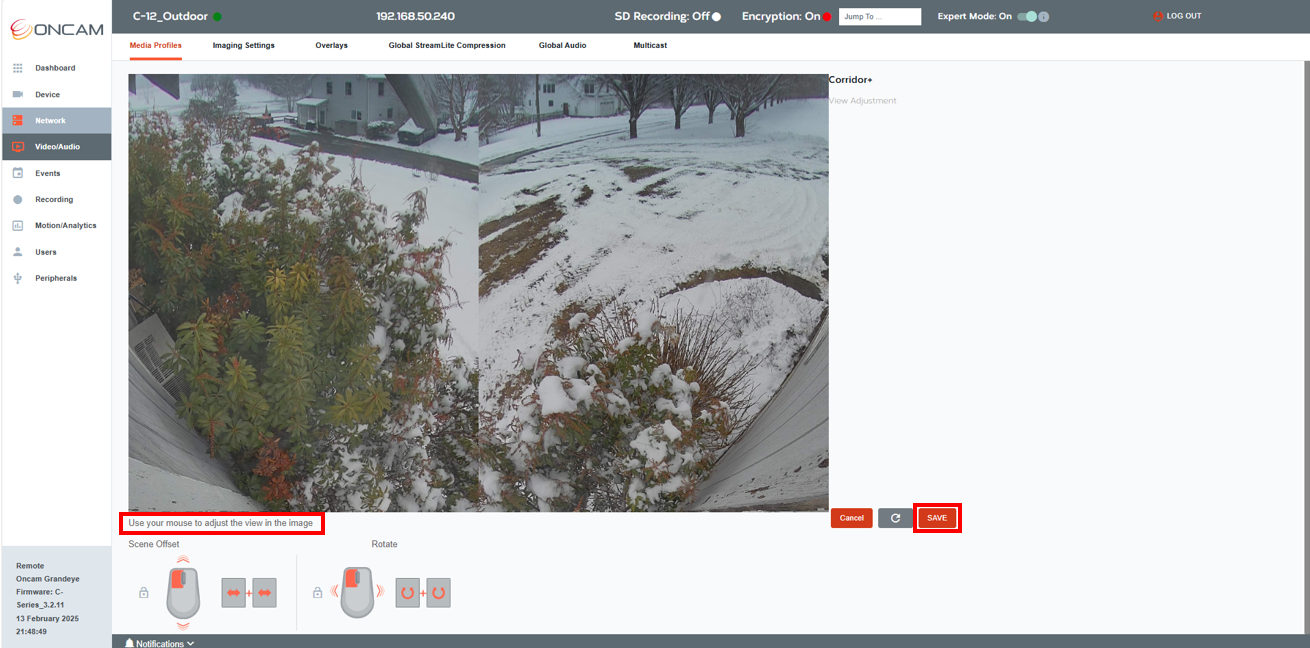Click the right rotate-arrow key icon under Rotate

coord(438,593)
